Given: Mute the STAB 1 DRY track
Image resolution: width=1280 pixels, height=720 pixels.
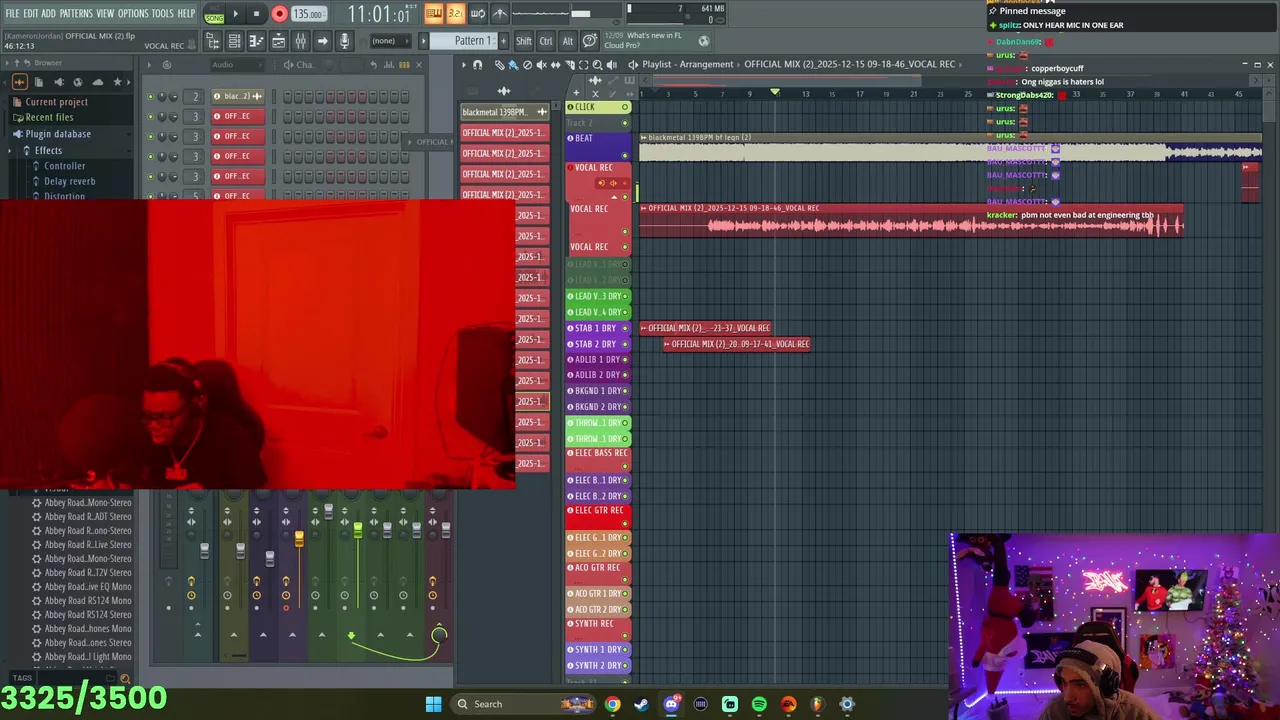Looking at the screenshot, I should [x=625, y=328].
